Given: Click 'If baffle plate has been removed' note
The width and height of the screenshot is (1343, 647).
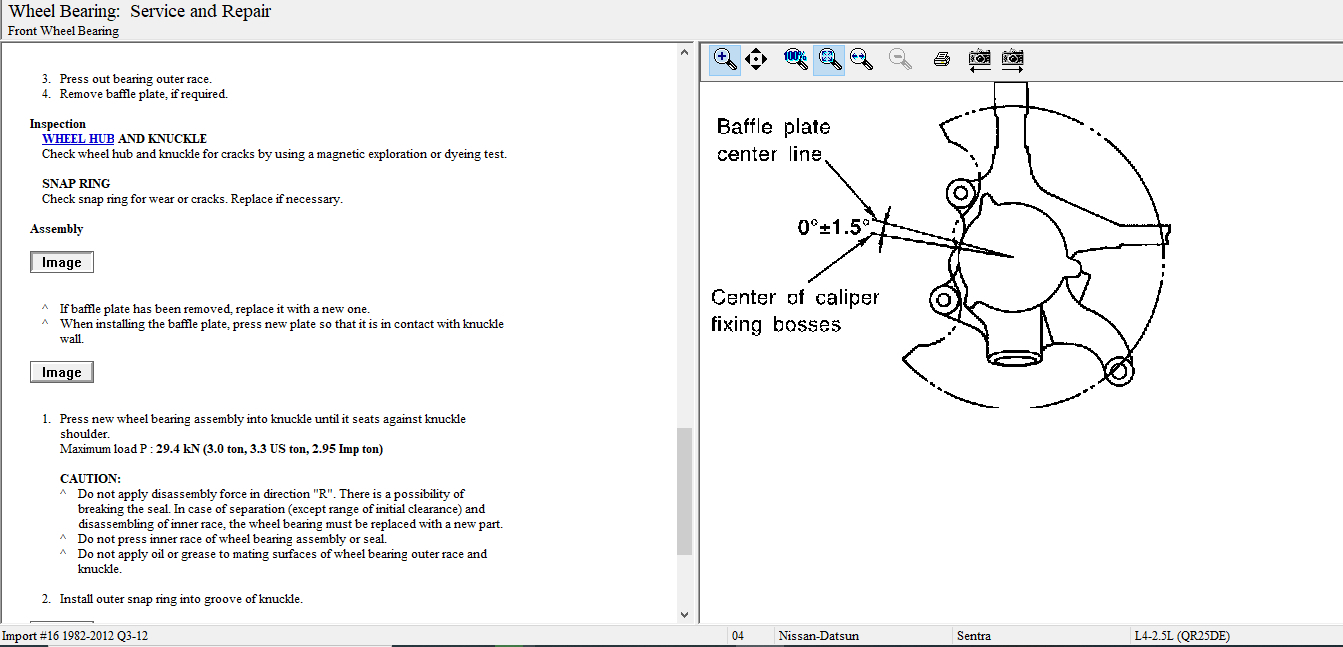Looking at the screenshot, I should (214, 309).
